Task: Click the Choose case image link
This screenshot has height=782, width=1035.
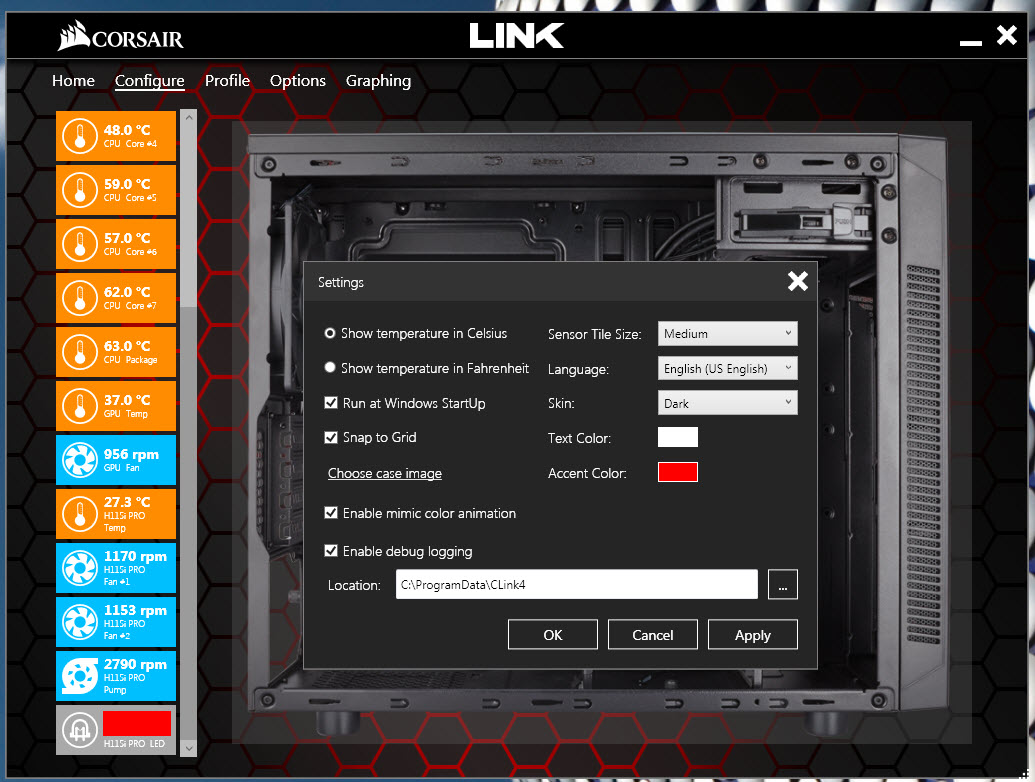Action: tap(385, 473)
